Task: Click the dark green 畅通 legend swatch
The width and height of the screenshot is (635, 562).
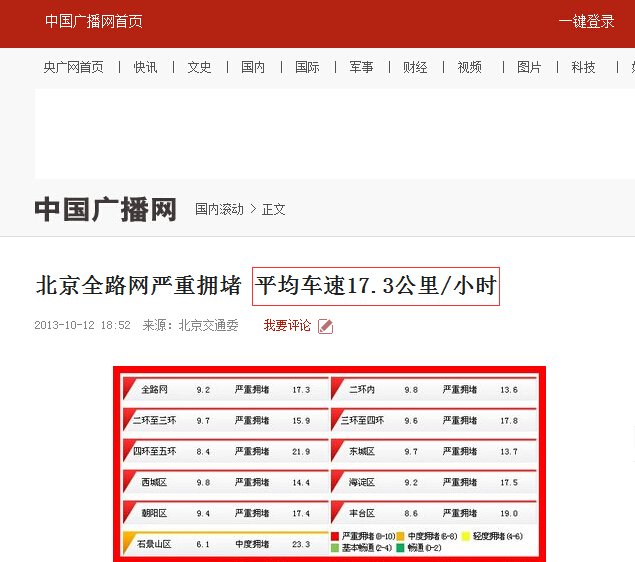Action: point(401,548)
